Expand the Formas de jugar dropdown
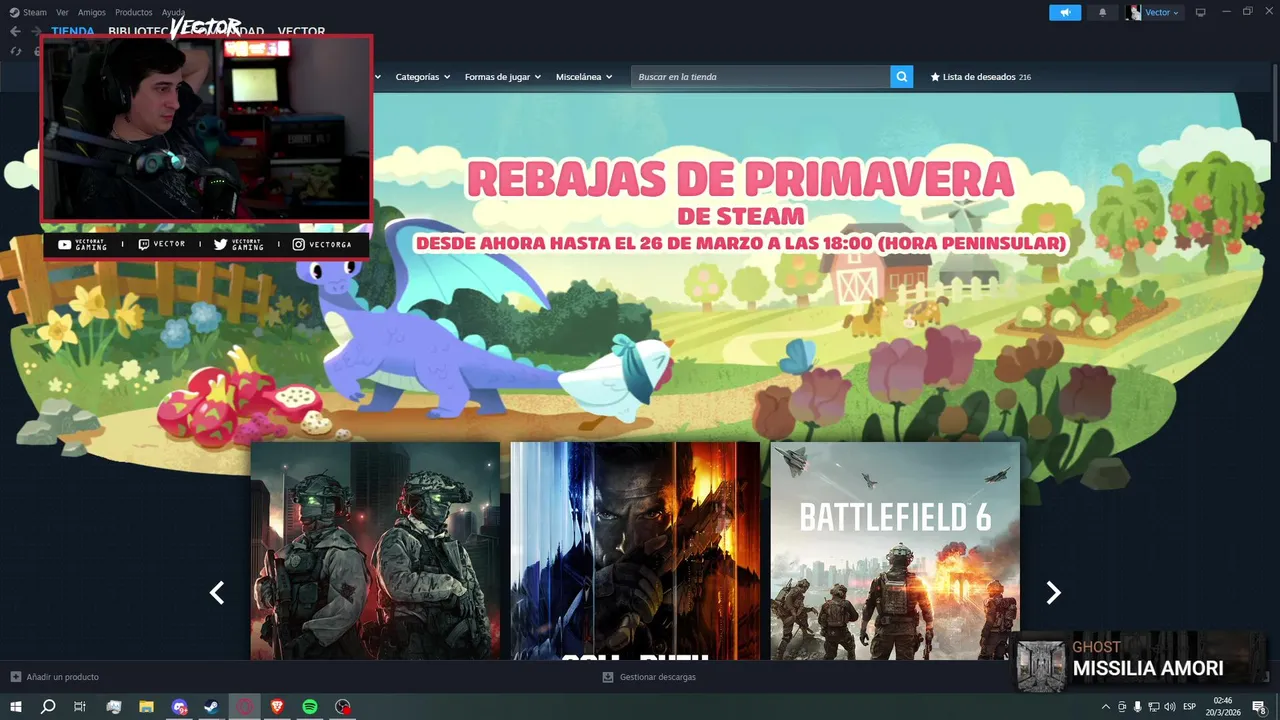 (502, 77)
